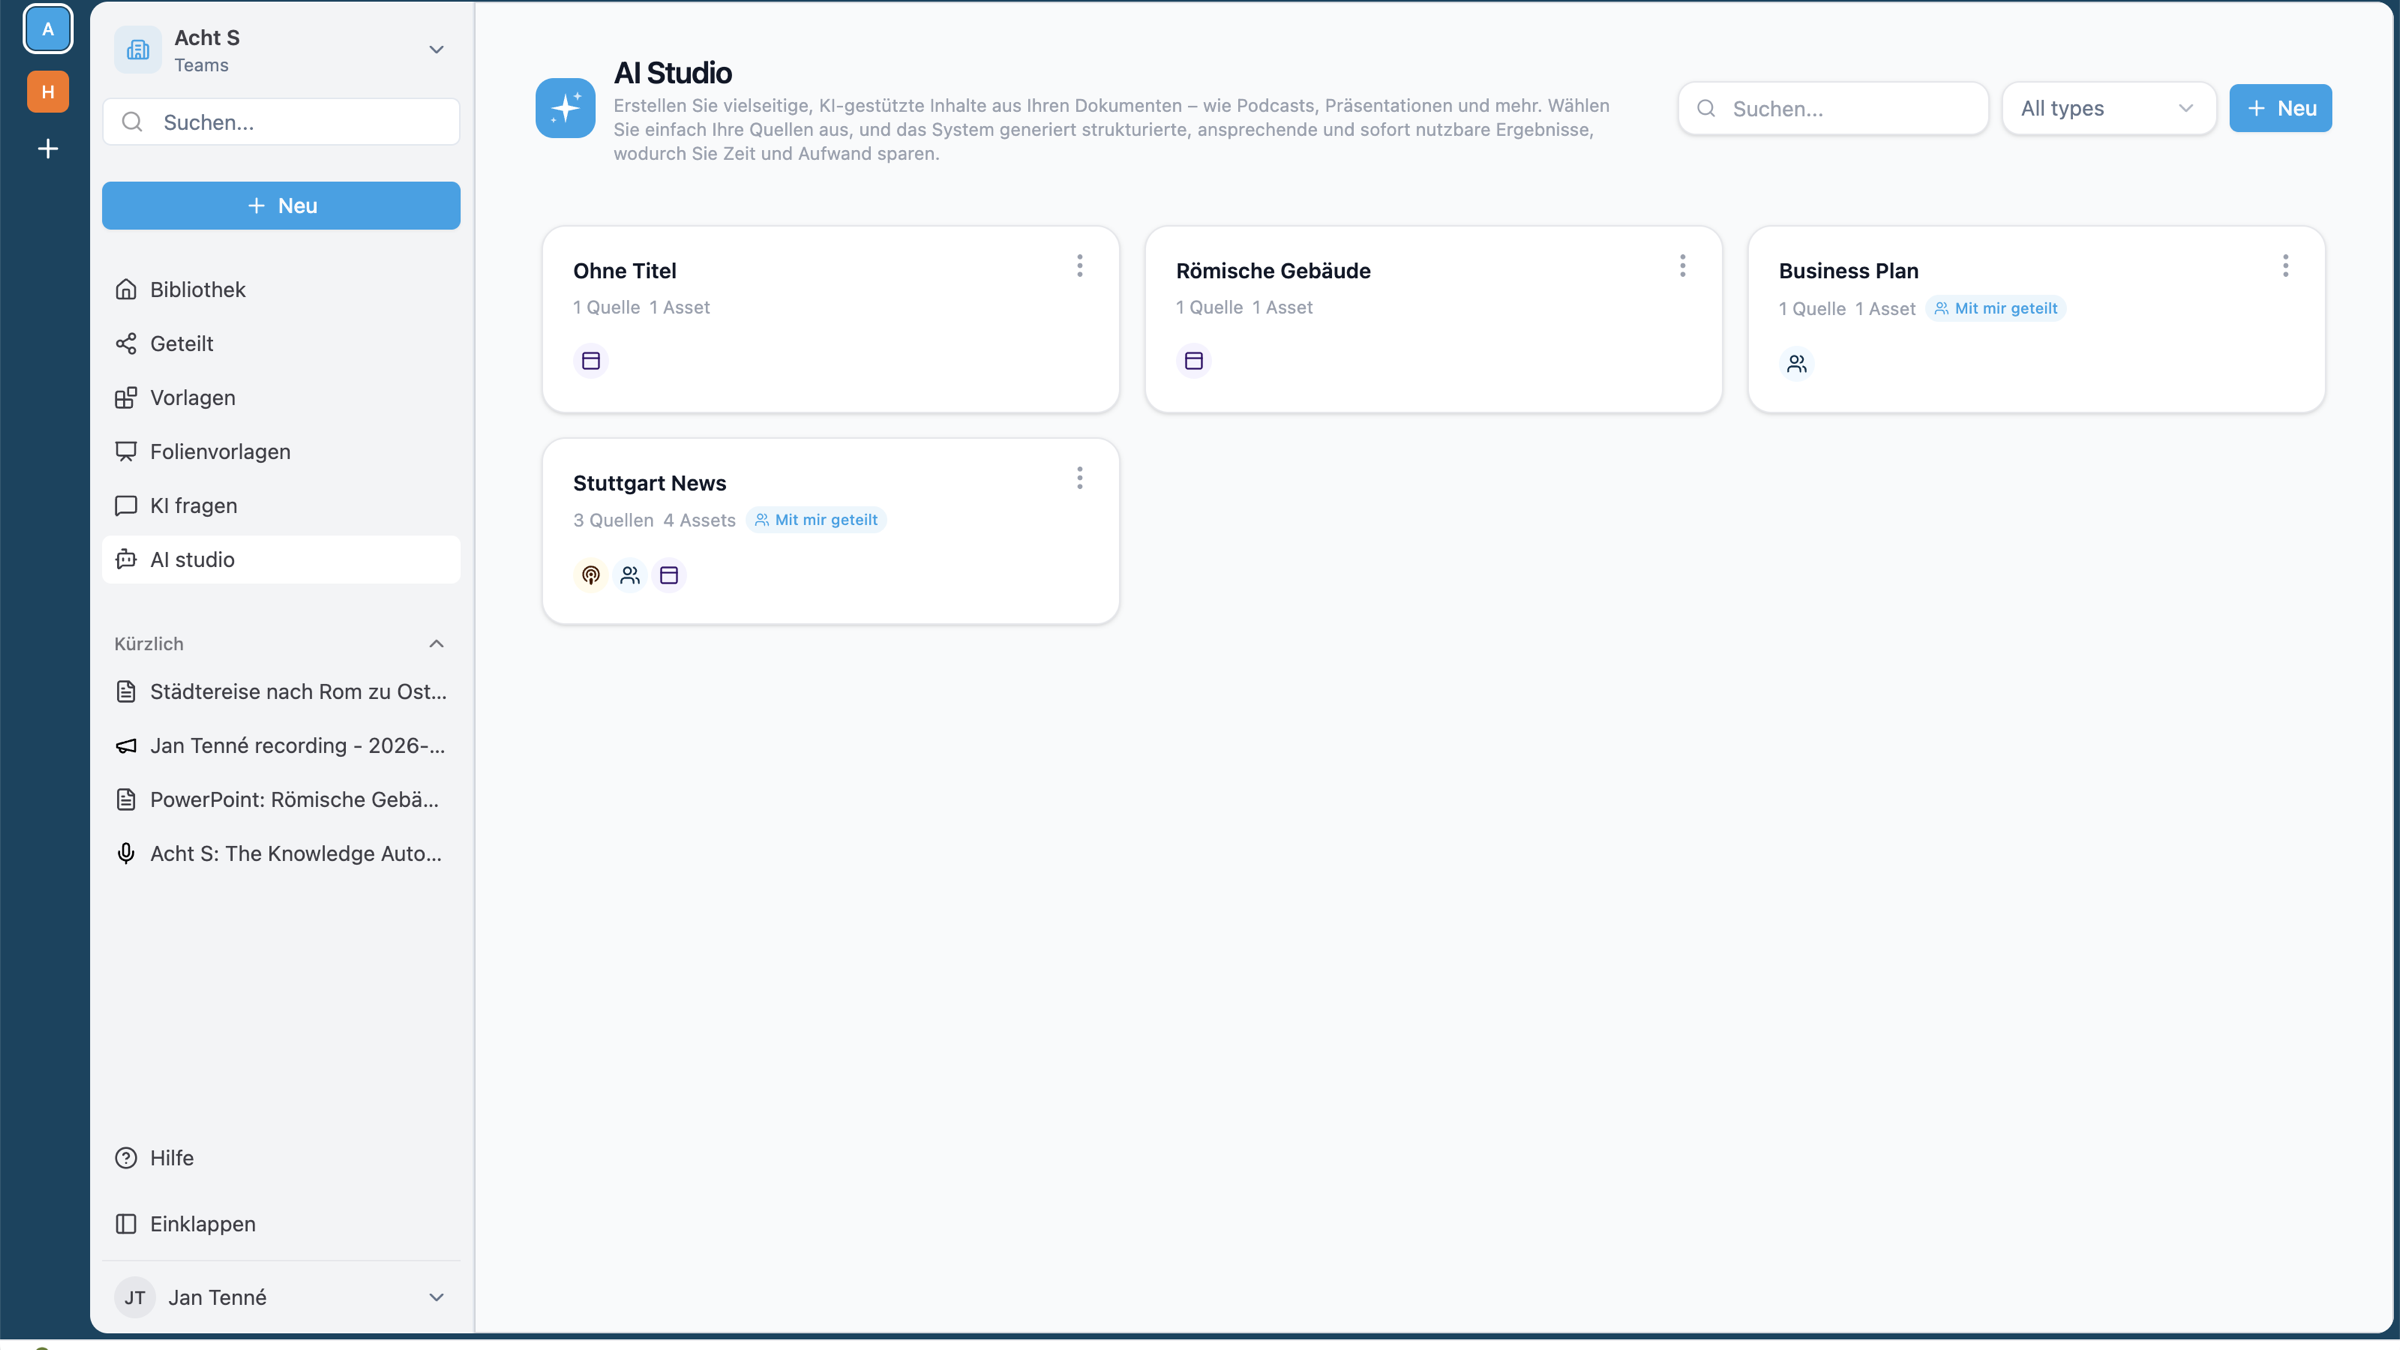This screenshot has height=1350, width=2400.
Task: Create new project with the header Neu button
Action: click(2281, 108)
